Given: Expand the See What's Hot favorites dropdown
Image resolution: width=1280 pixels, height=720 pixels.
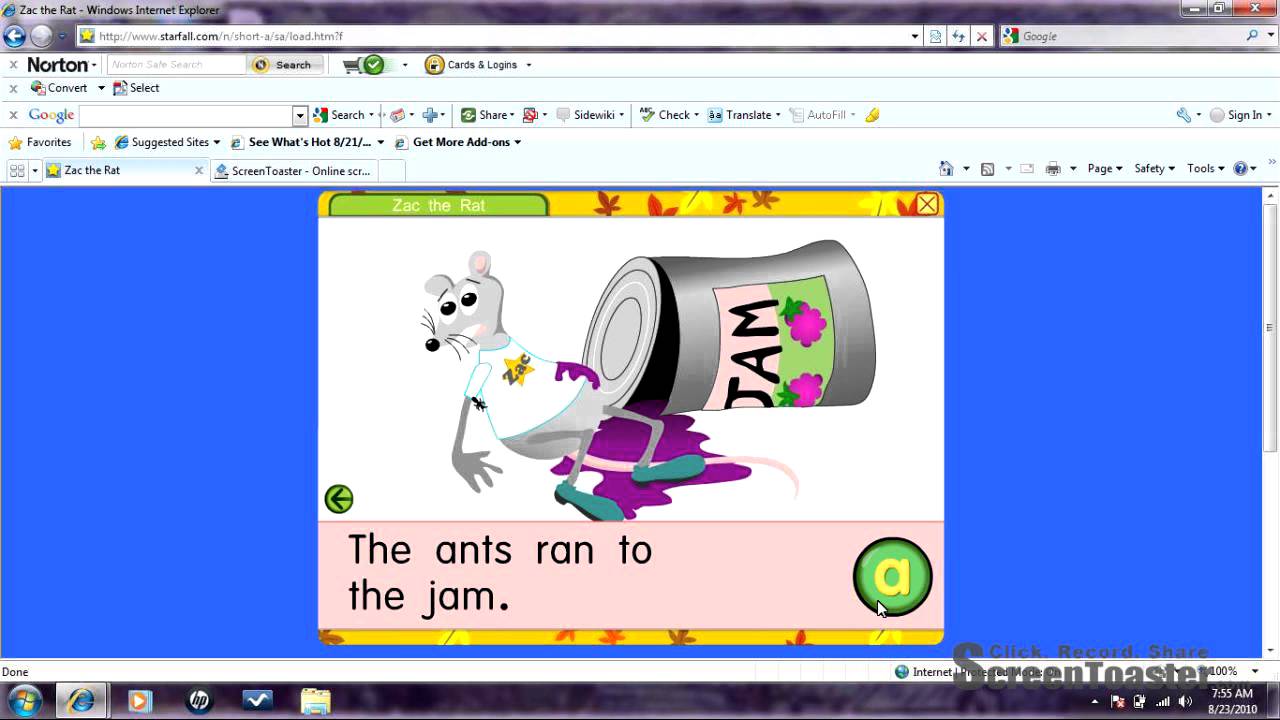Looking at the screenshot, I should [x=380, y=142].
